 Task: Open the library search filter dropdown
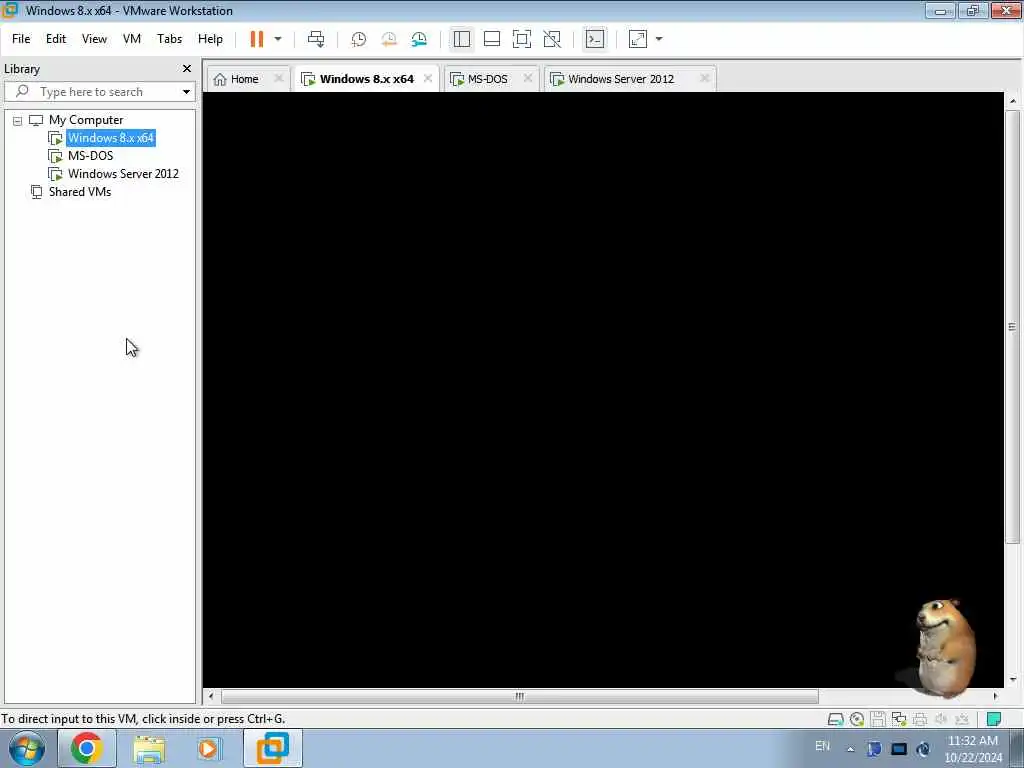coord(186,92)
